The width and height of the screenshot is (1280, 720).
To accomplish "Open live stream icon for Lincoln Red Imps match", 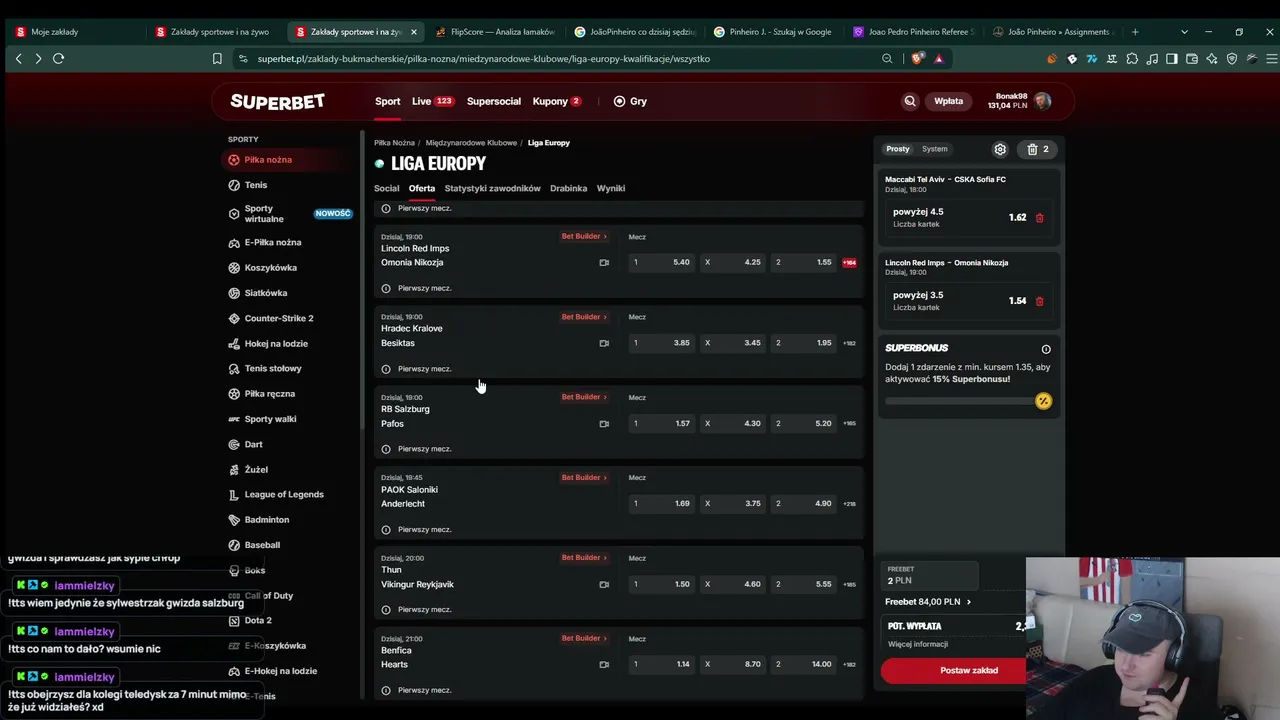I will [x=604, y=263].
